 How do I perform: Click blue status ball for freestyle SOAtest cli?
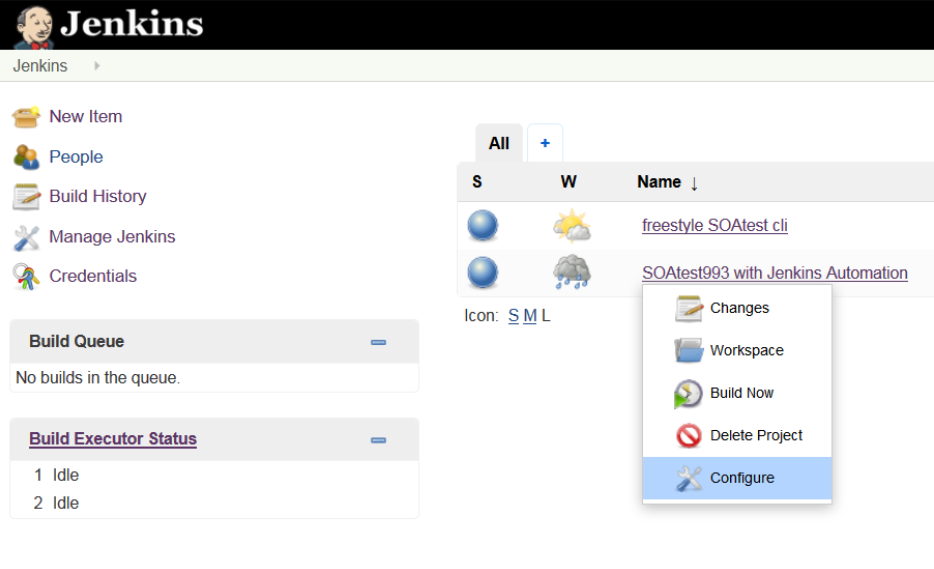click(x=482, y=225)
